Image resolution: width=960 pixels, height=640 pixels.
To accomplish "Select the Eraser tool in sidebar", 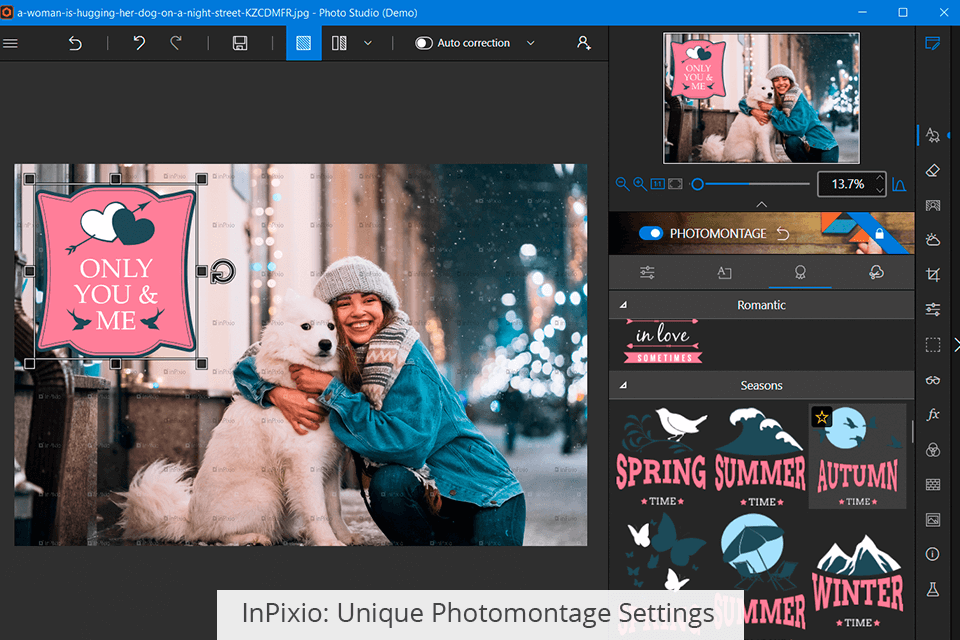I will click(932, 170).
